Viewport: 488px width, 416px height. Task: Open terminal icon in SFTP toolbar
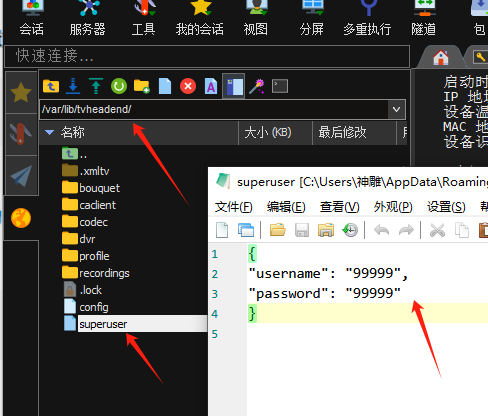click(280, 86)
